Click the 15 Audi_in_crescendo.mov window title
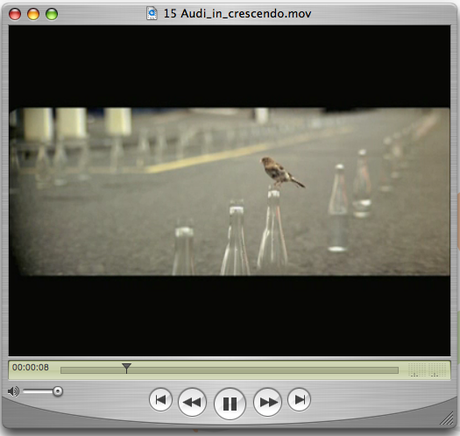This screenshot has width=460, height=436. click(237, 14)
